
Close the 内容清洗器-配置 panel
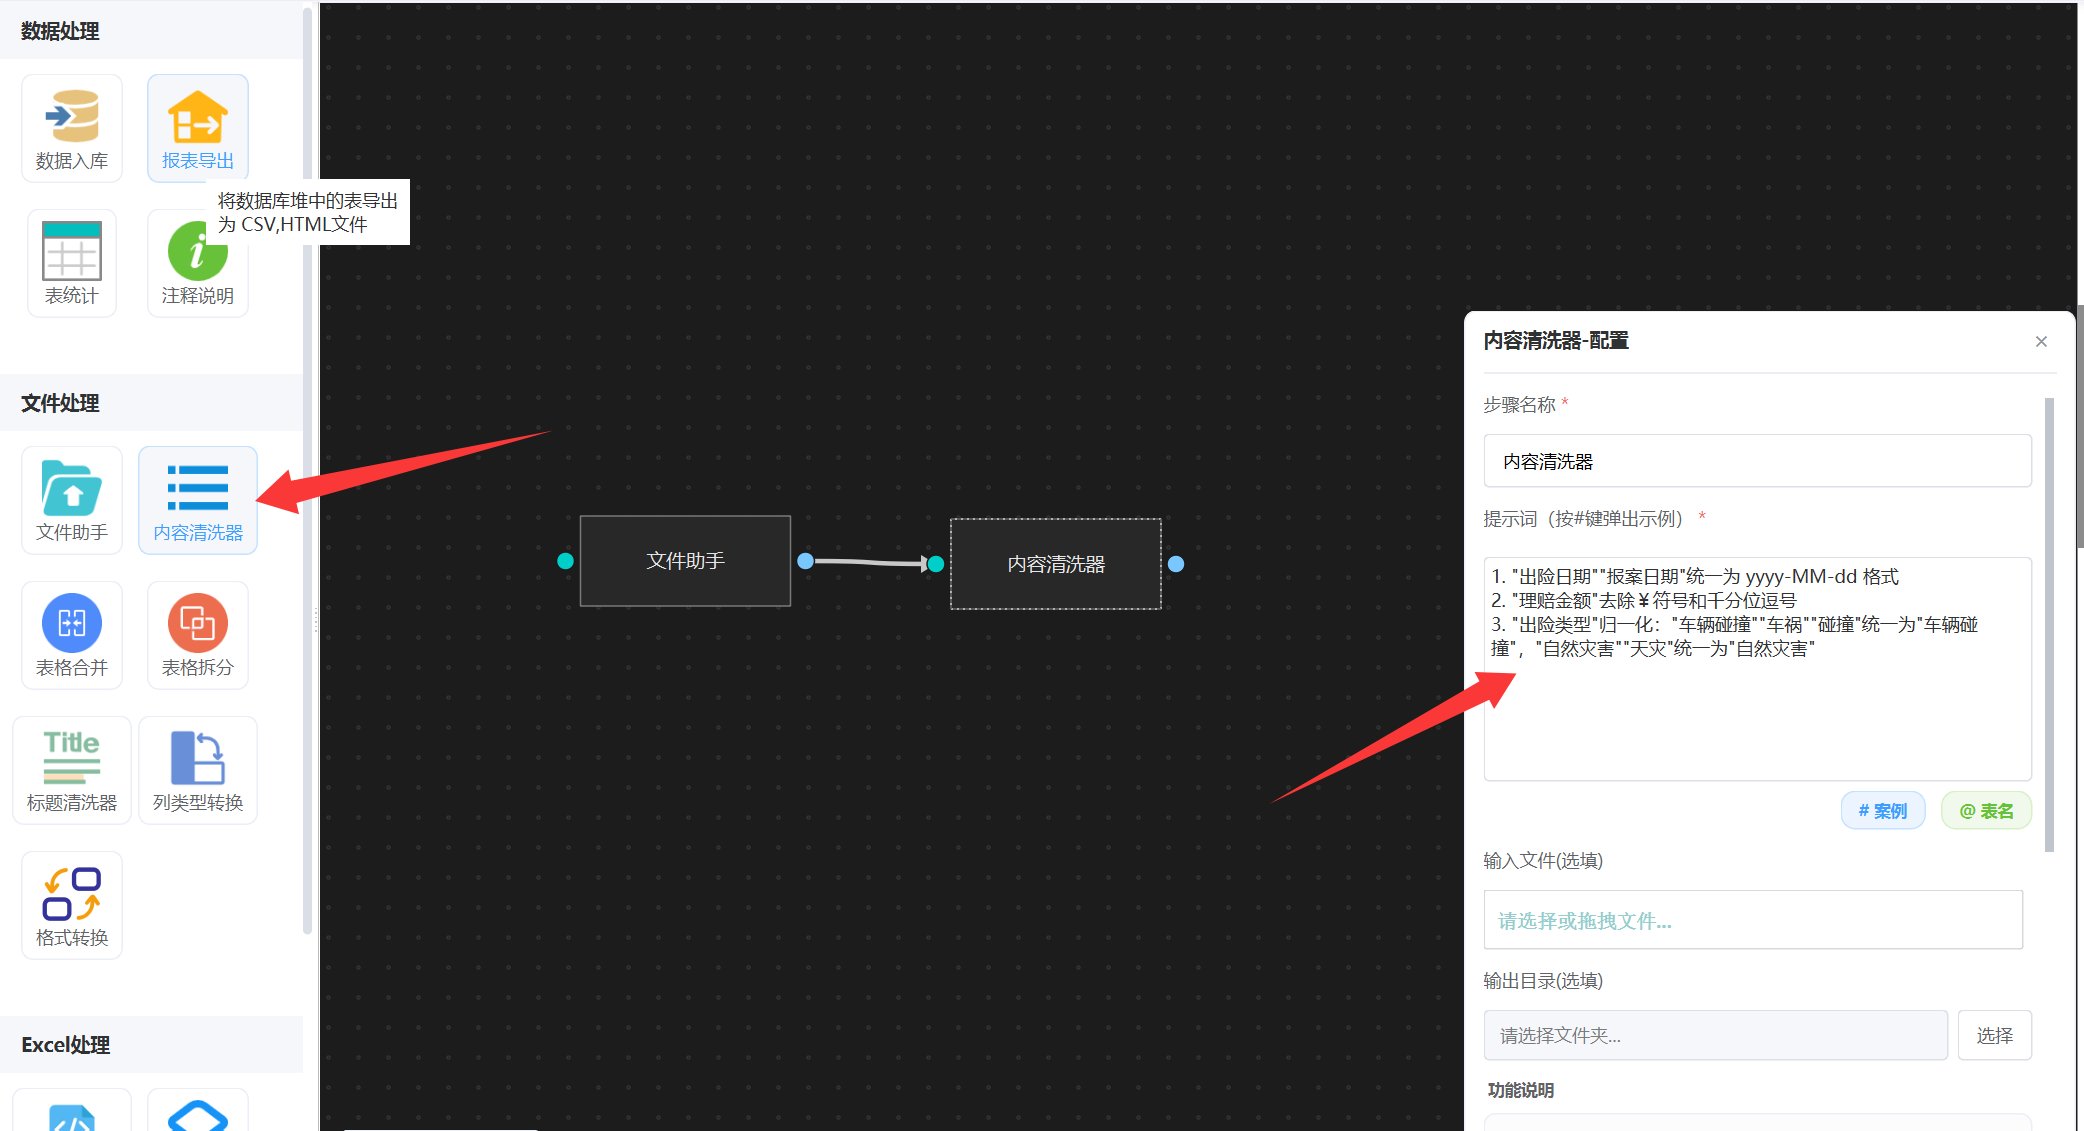[2041, 341]
